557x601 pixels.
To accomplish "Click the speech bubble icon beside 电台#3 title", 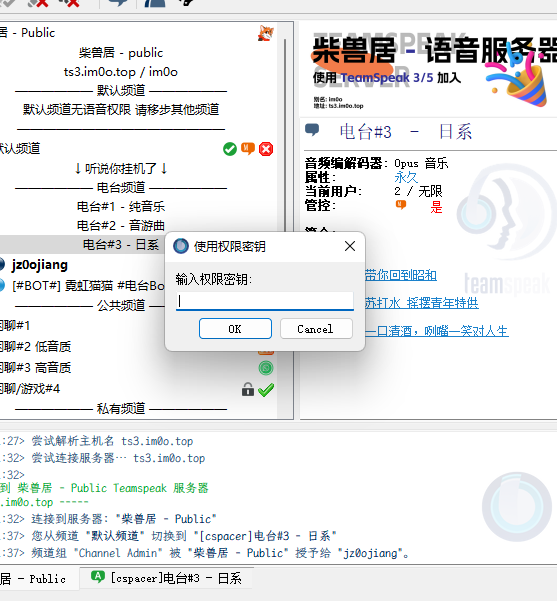I will click(312, 130).
